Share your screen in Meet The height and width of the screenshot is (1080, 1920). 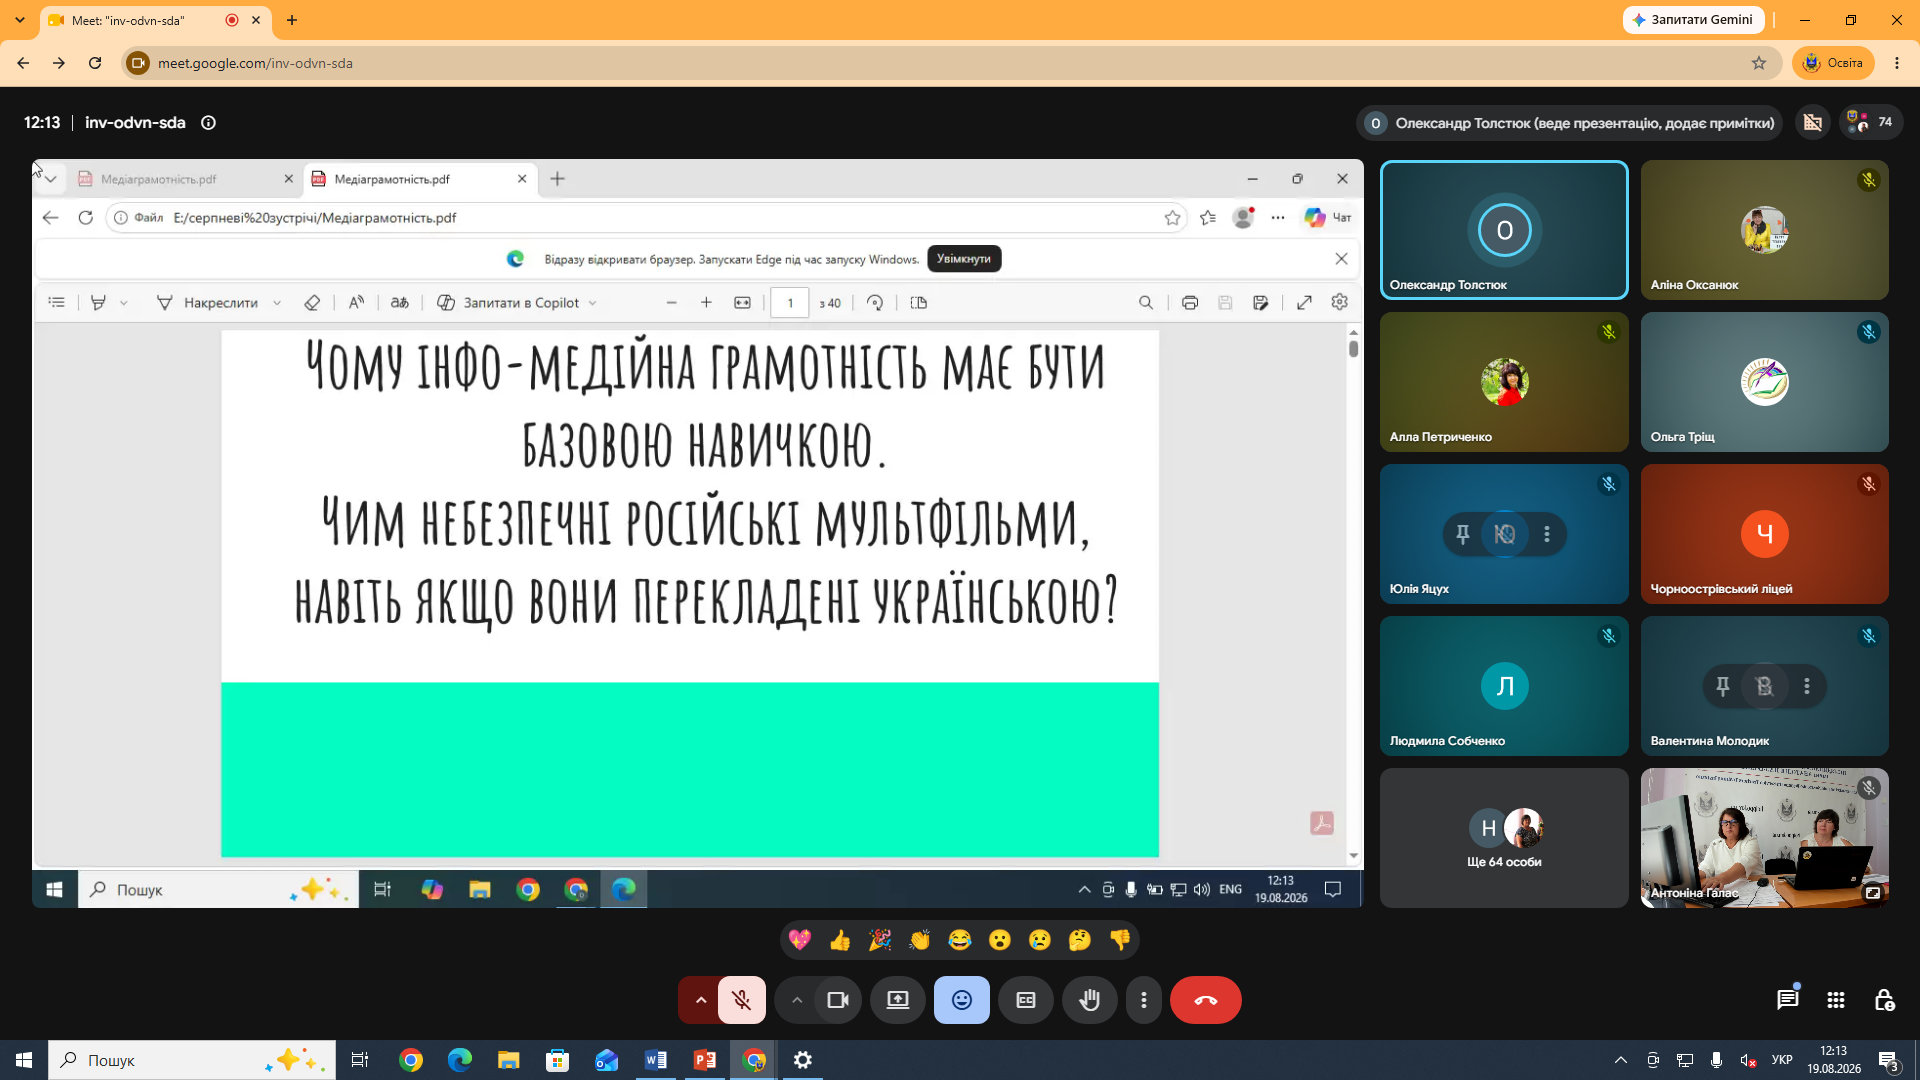[898, 1000]
